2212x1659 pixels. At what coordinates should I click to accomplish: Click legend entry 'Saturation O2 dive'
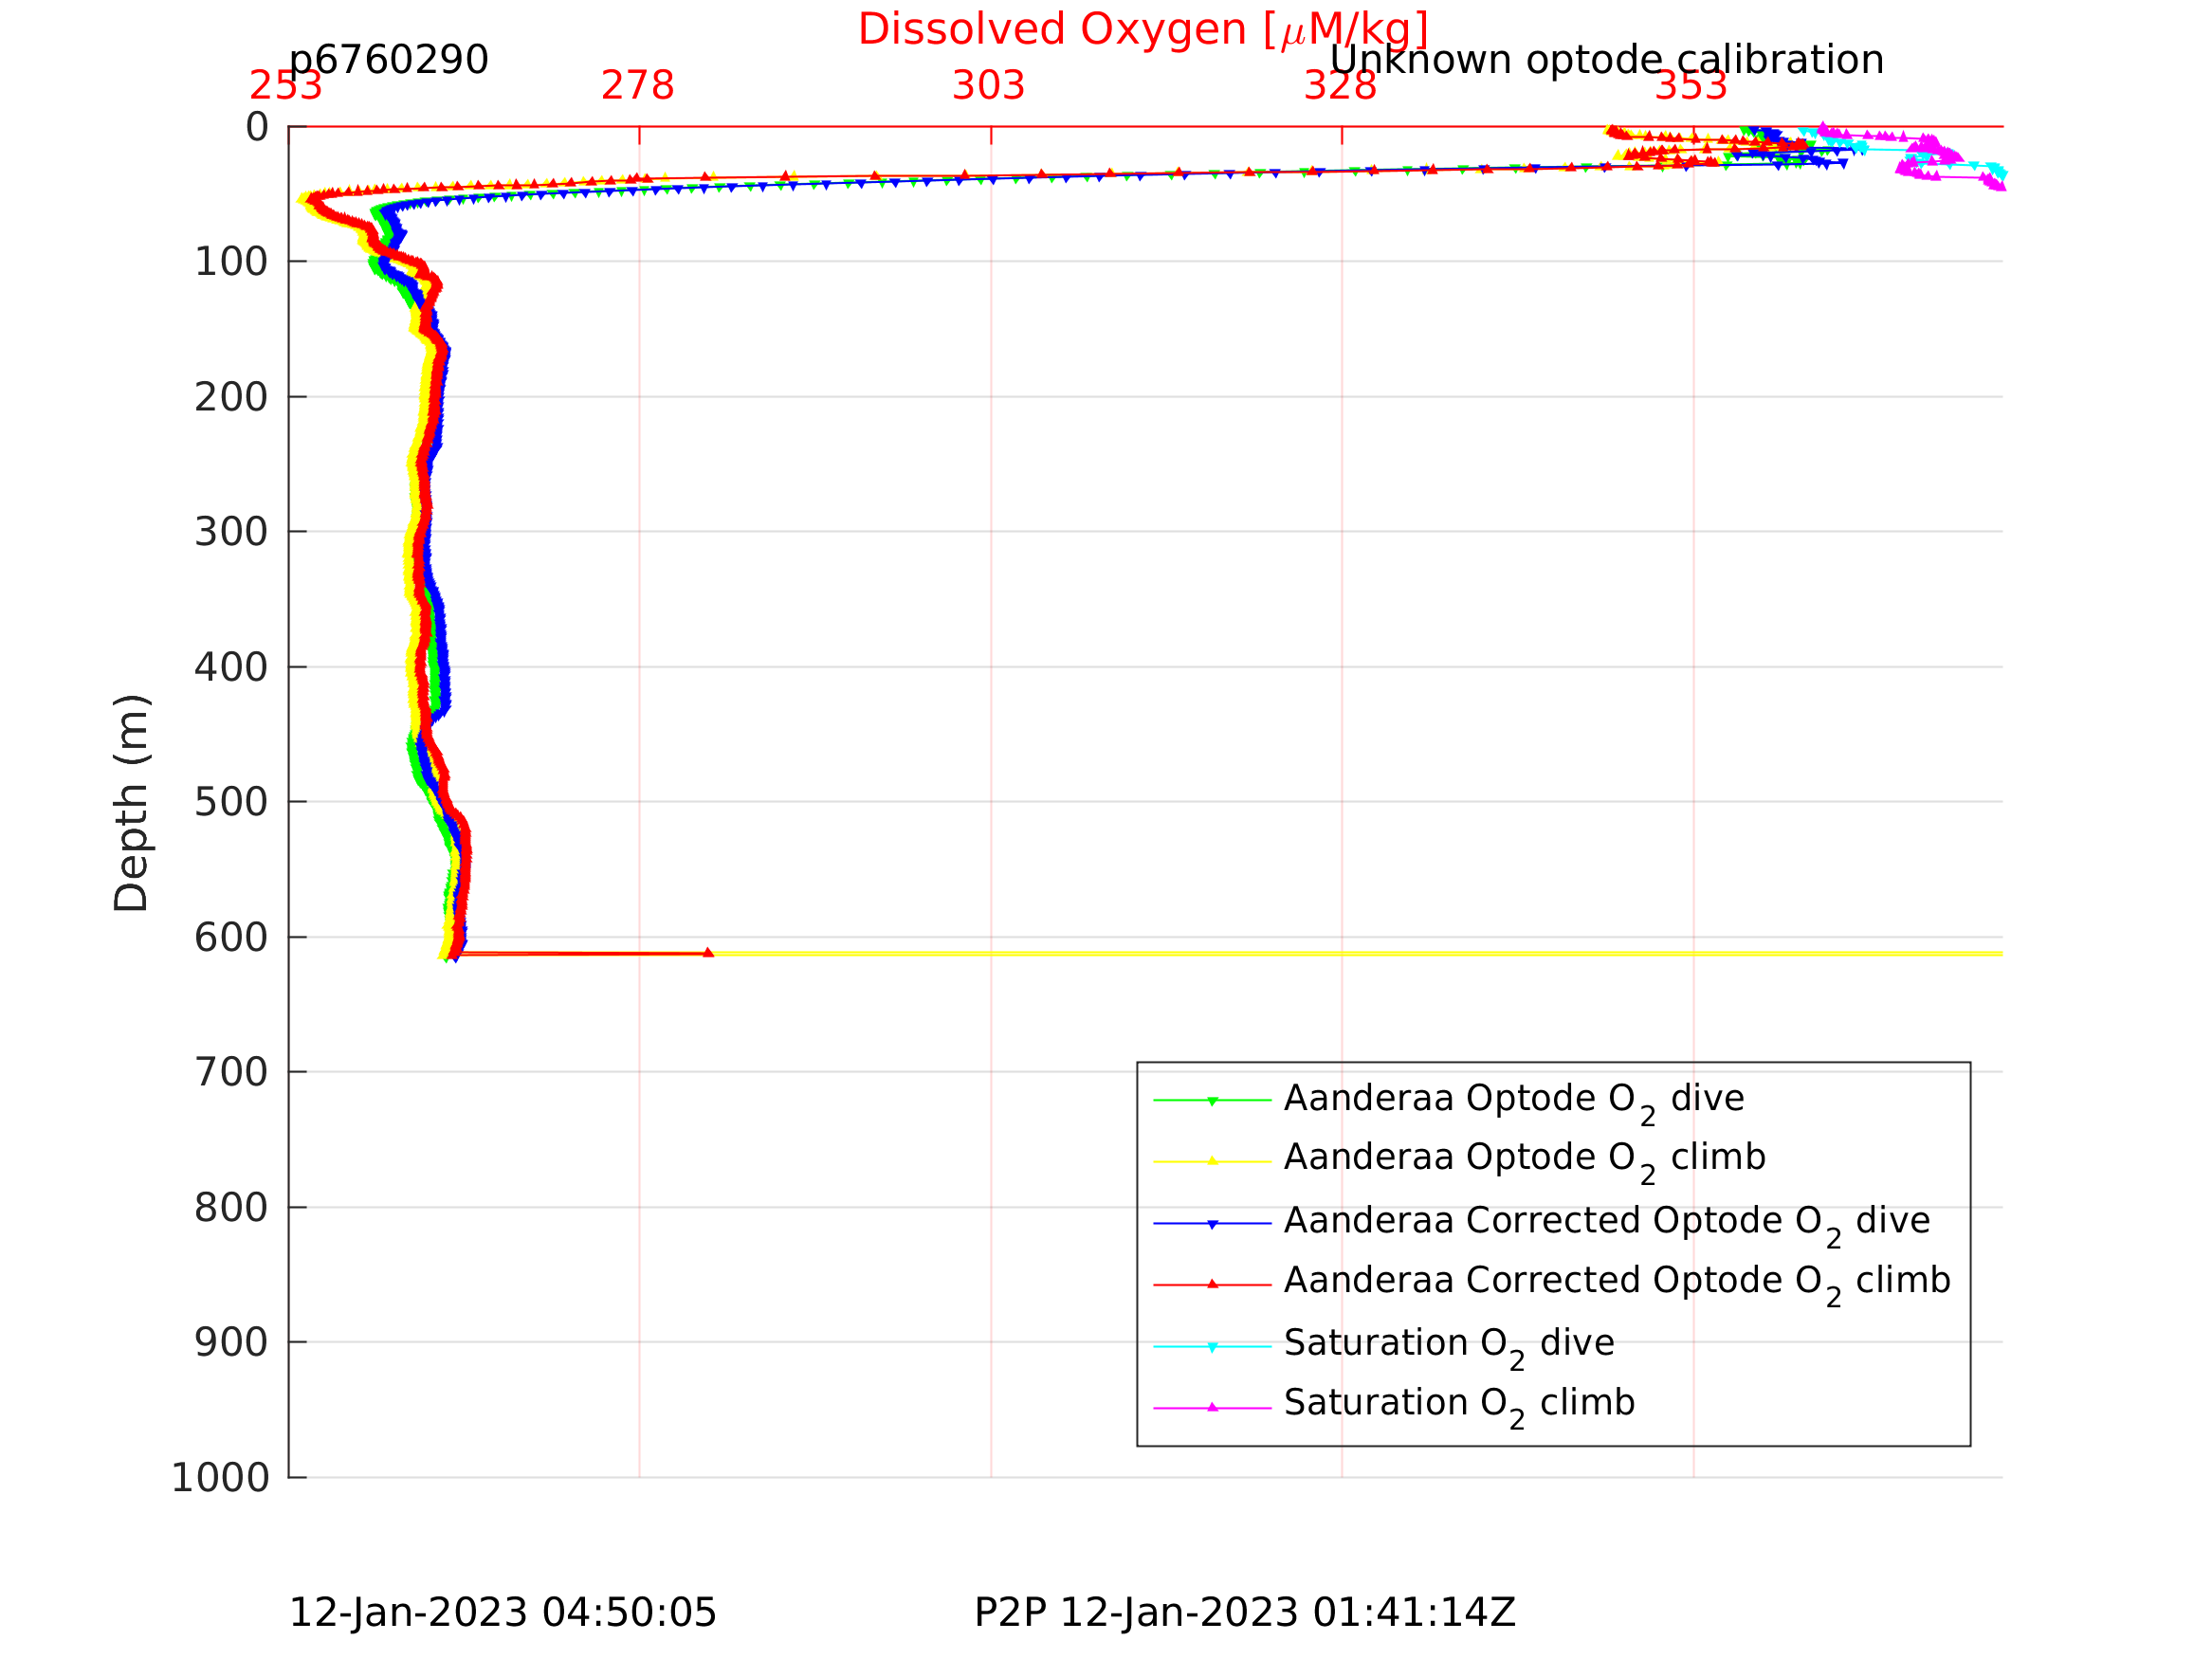[1448, 1346]
